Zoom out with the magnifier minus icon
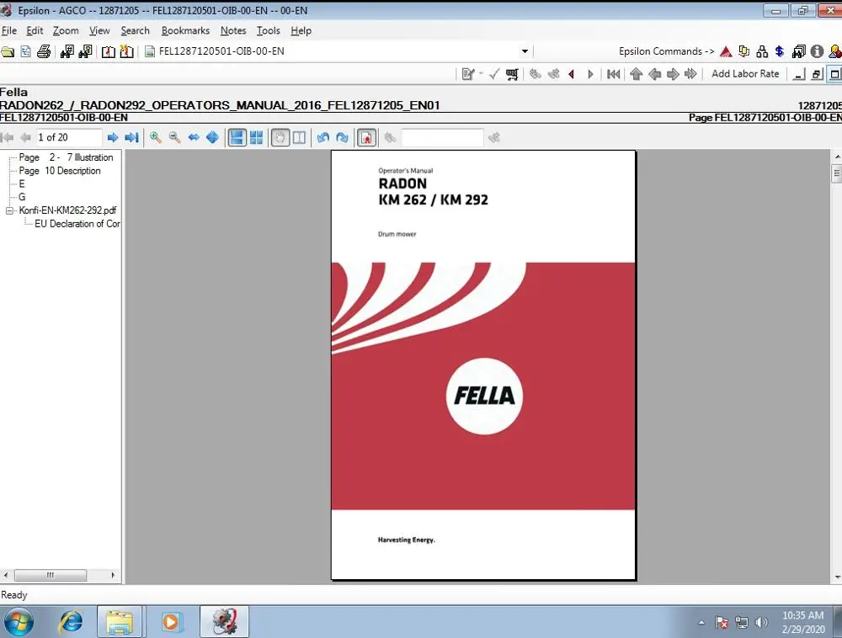This screenshot has width=842, height=638. coord(175,137)
